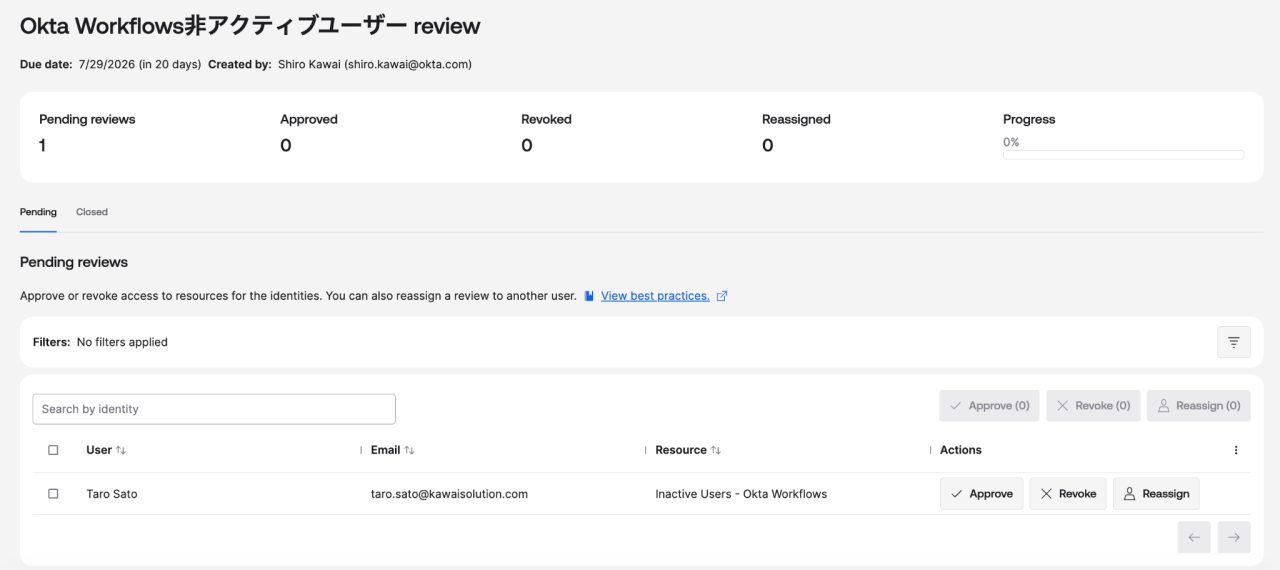Viewport: 1280px width, 570px height.
Task: Click the book icon before View best practices
Action: (x=590, y=296)
